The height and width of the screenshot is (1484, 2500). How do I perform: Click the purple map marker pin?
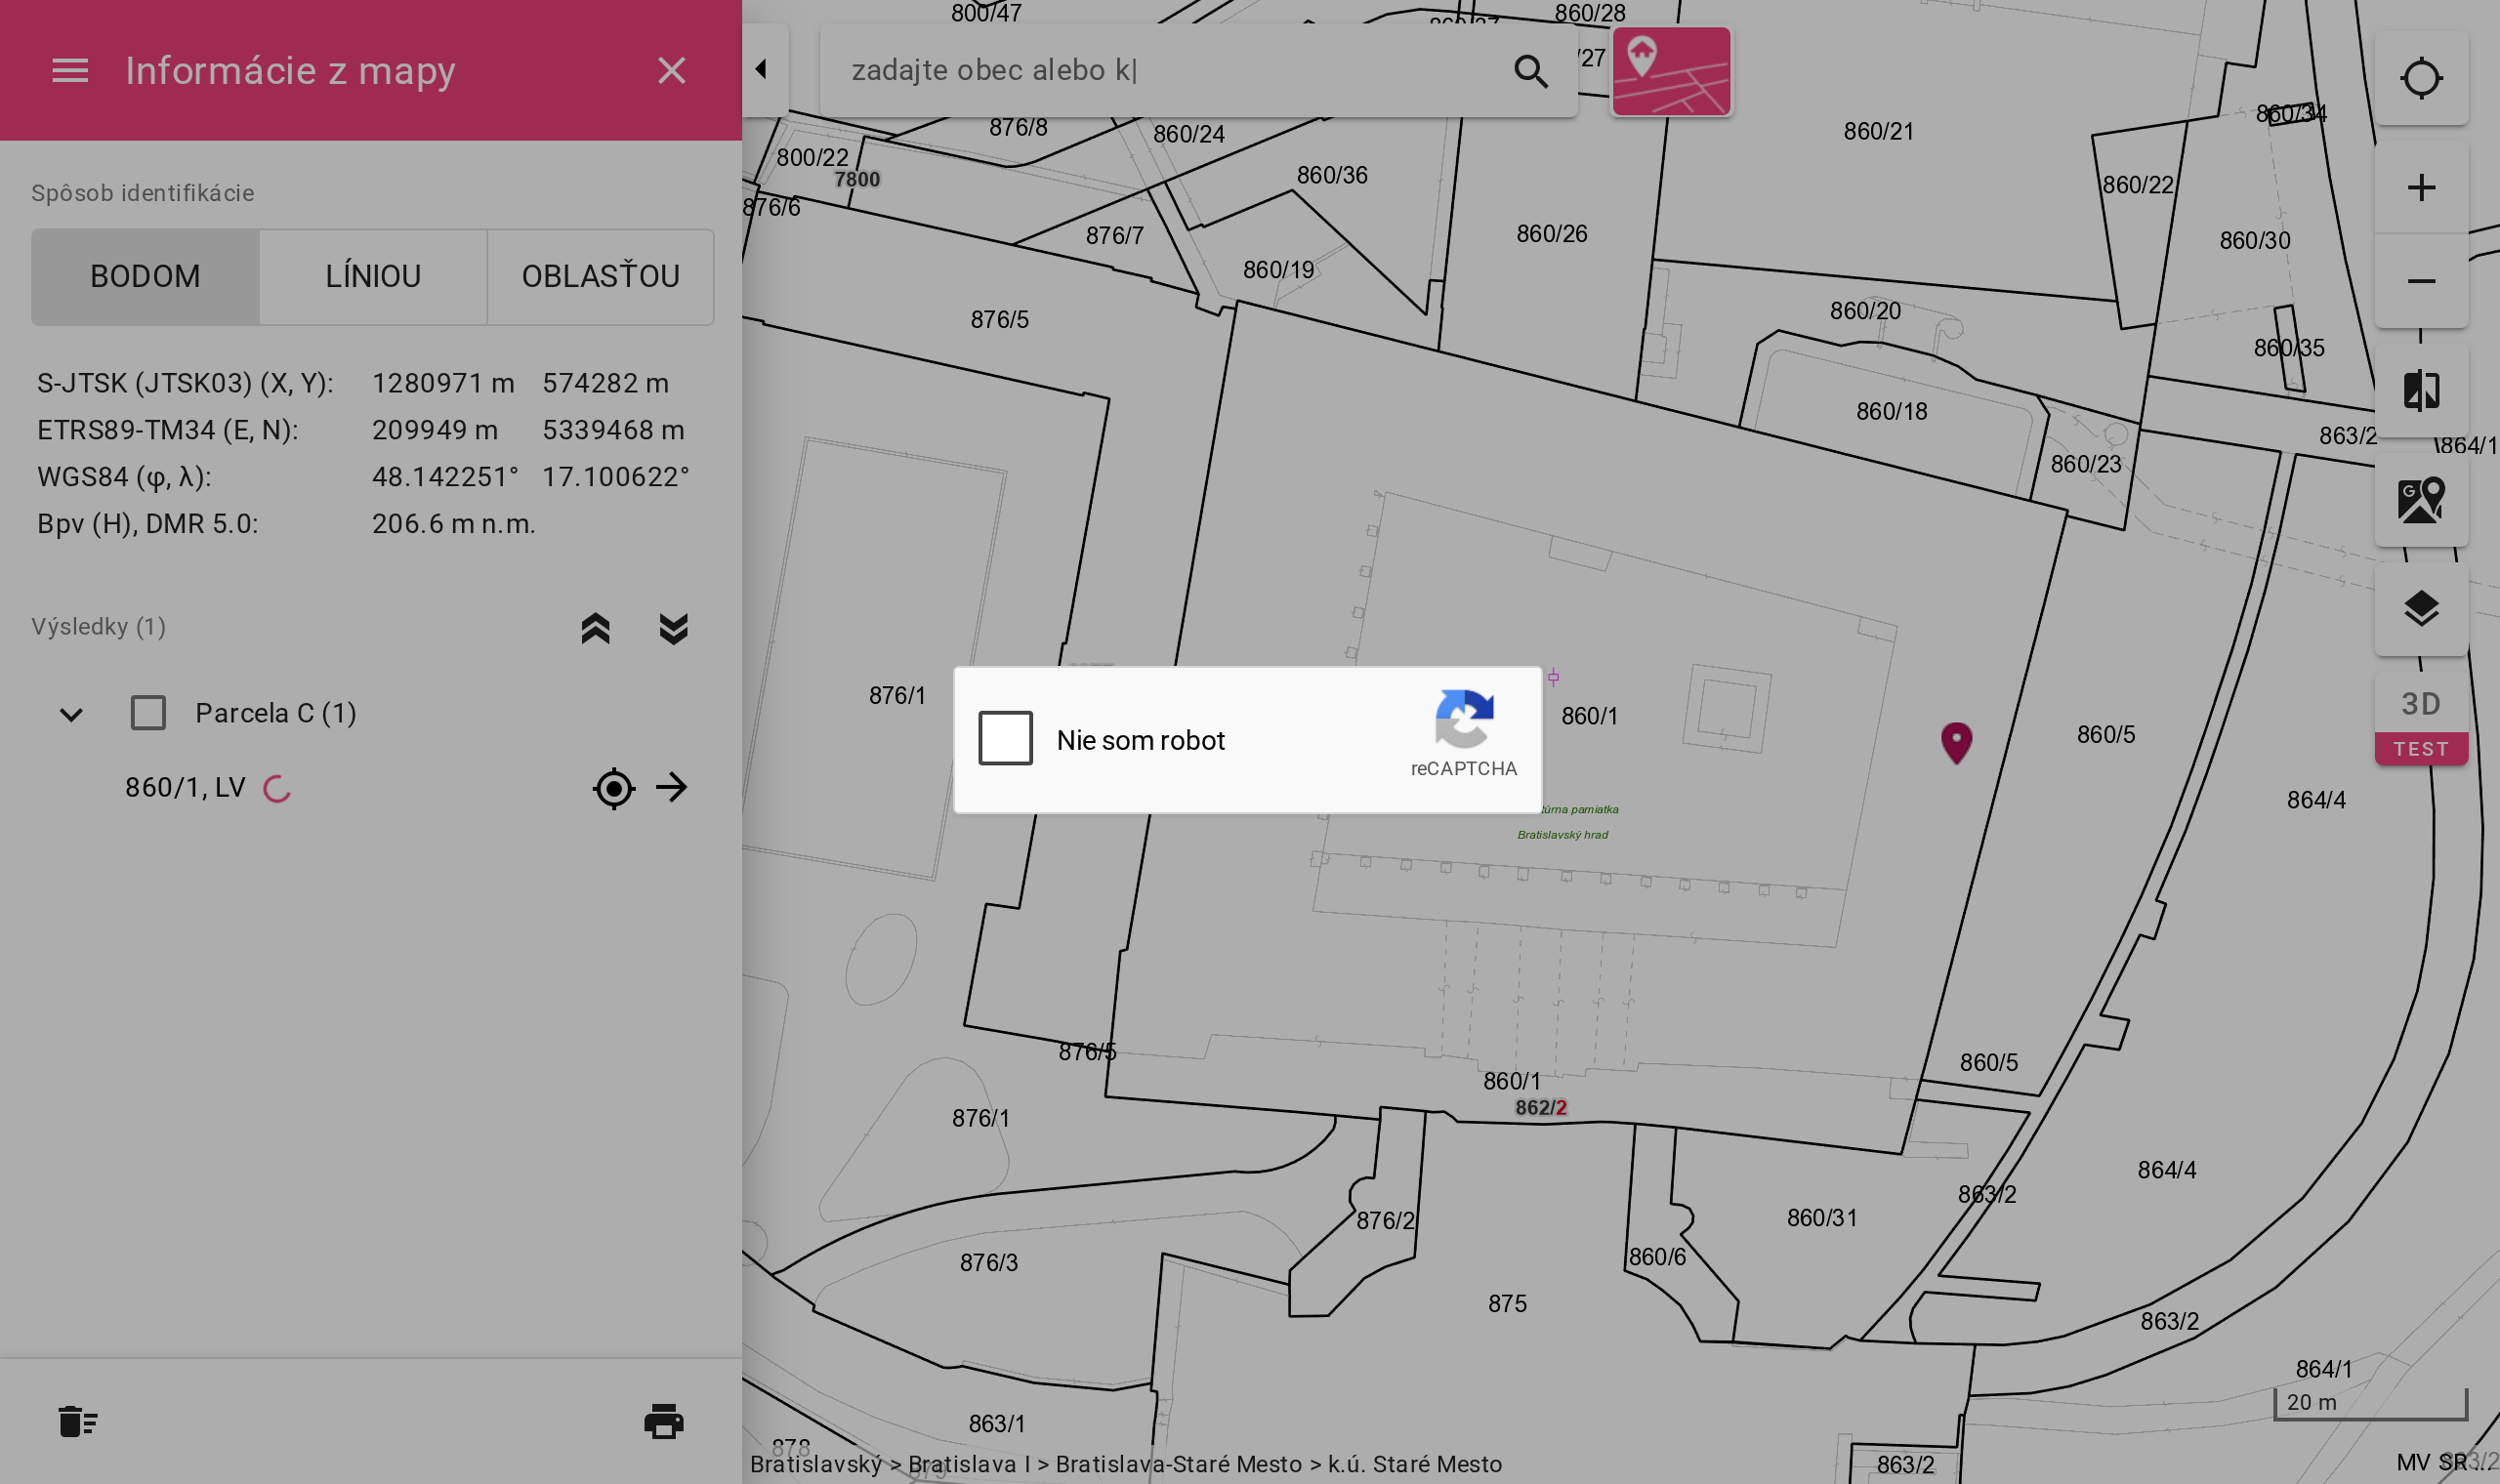click(x=1956, y=743)
